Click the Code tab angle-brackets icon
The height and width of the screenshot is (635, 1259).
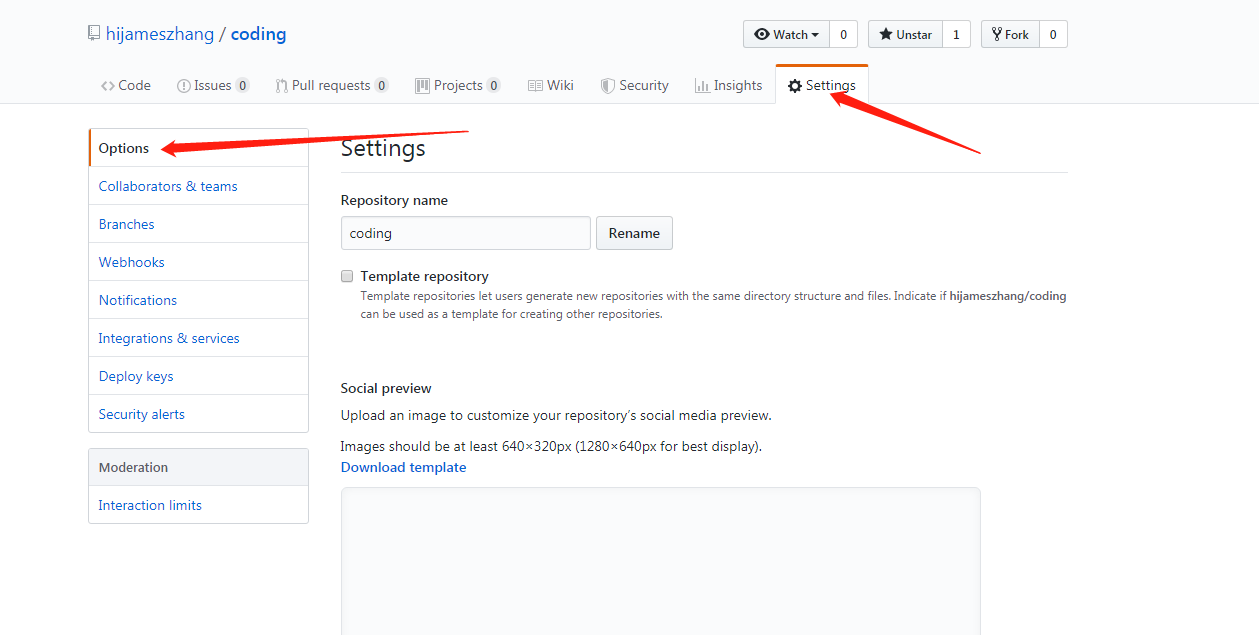pos(107,86)
